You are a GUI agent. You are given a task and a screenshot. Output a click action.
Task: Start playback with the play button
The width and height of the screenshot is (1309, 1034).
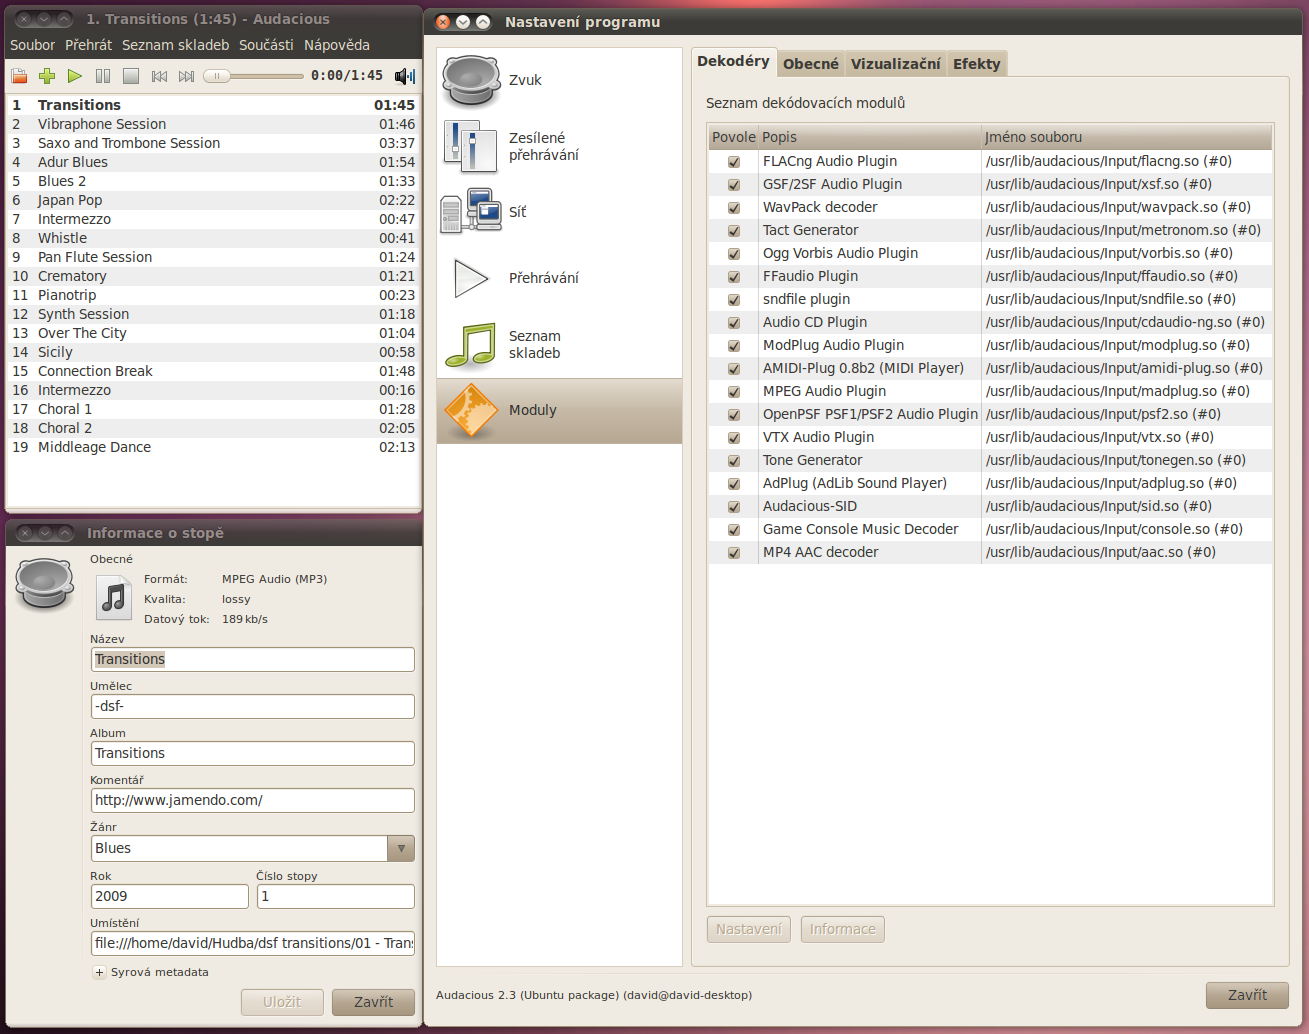pyautogui.click(x=75, y=76)
